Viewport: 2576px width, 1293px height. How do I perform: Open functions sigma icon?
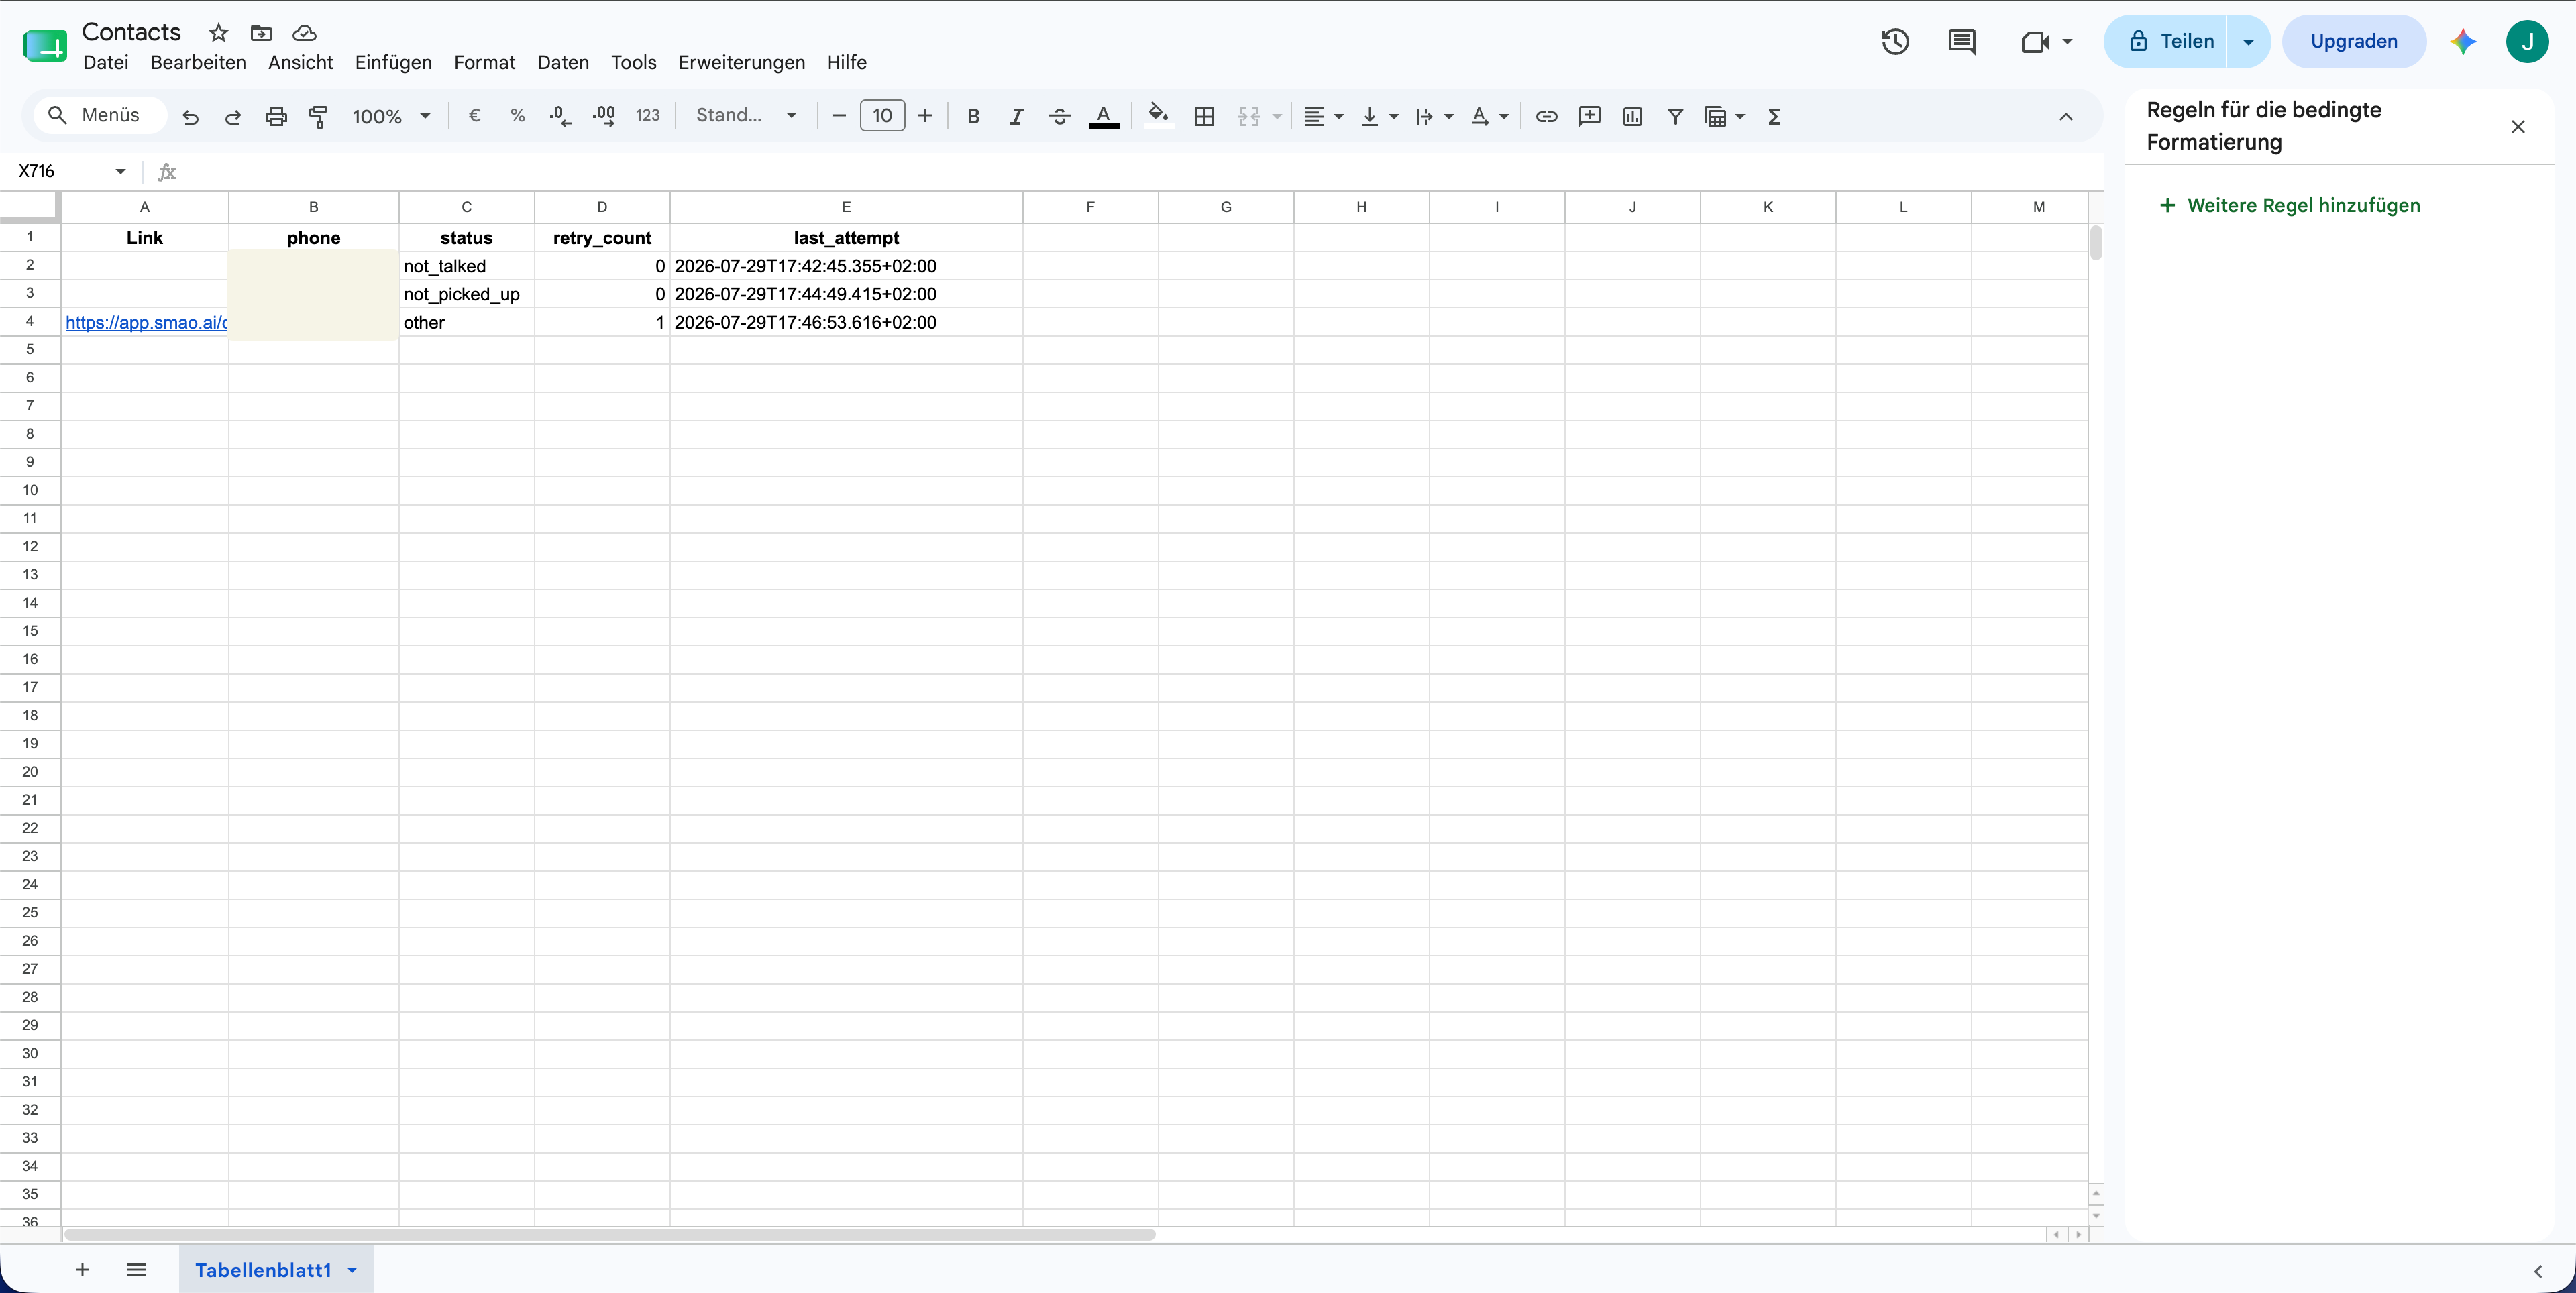[1774, 116]
